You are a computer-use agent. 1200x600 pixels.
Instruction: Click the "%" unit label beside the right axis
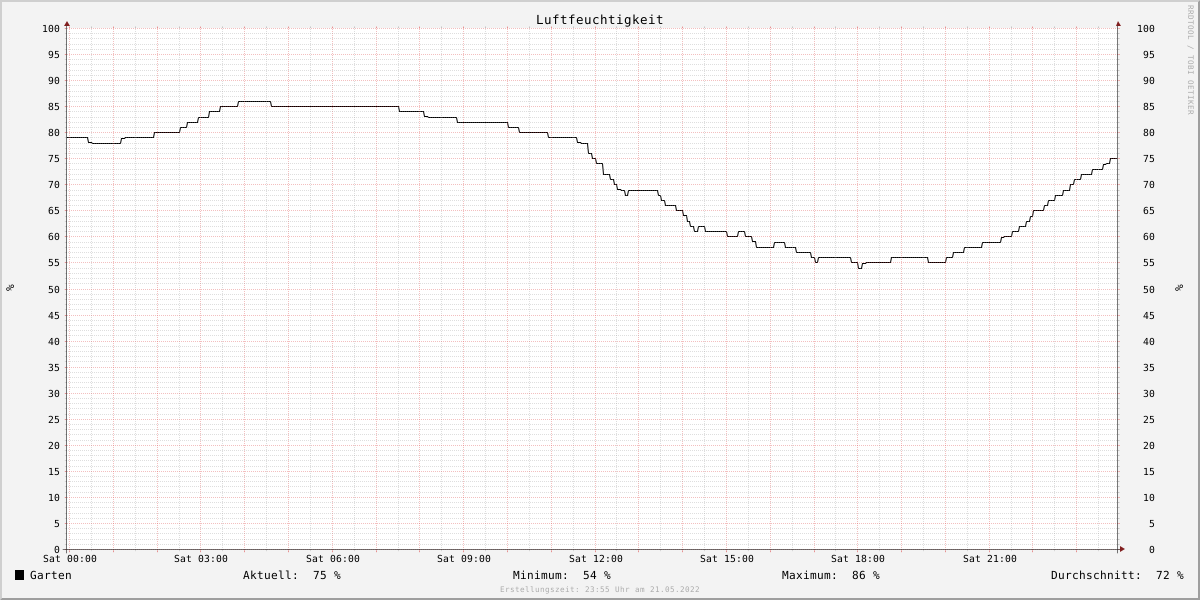(x=1179, y=288)
